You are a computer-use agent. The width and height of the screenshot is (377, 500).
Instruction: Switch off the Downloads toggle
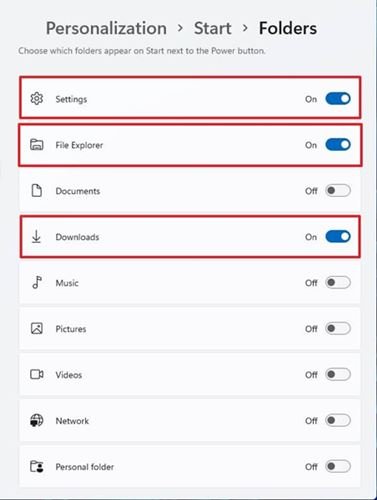pos(338,237)
